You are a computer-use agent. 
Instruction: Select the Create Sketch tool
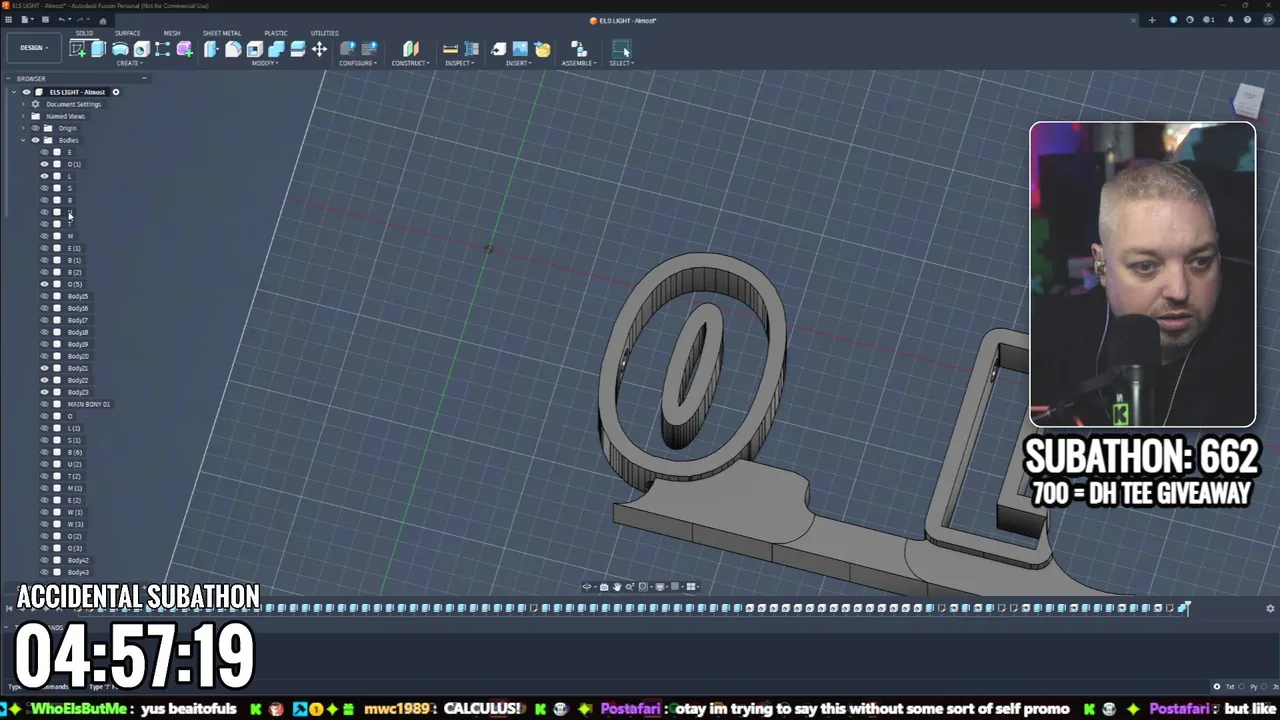tap(77, 49)
